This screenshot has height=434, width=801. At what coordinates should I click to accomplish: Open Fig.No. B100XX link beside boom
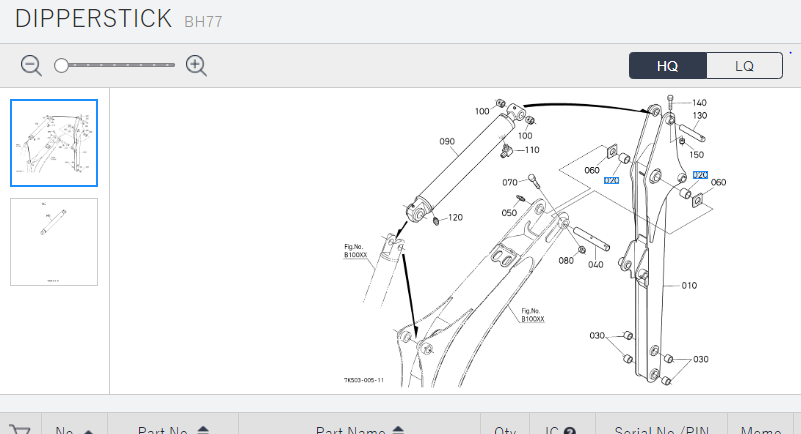[x=533, y=314]
